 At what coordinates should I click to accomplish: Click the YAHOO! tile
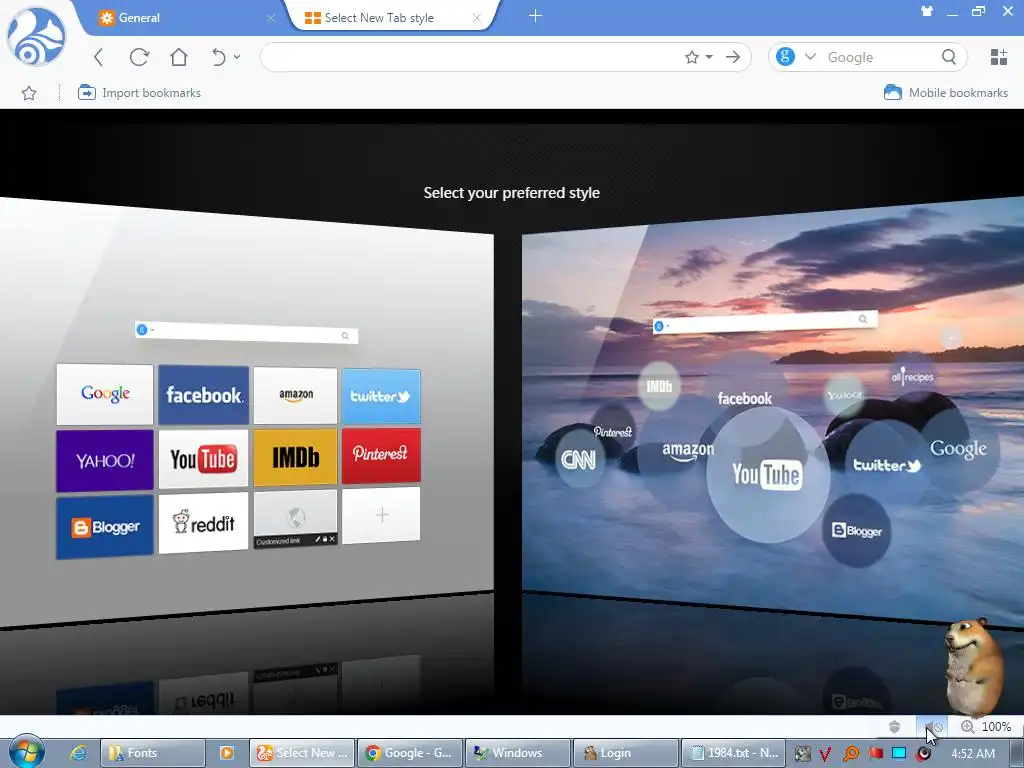pos(104,460)
